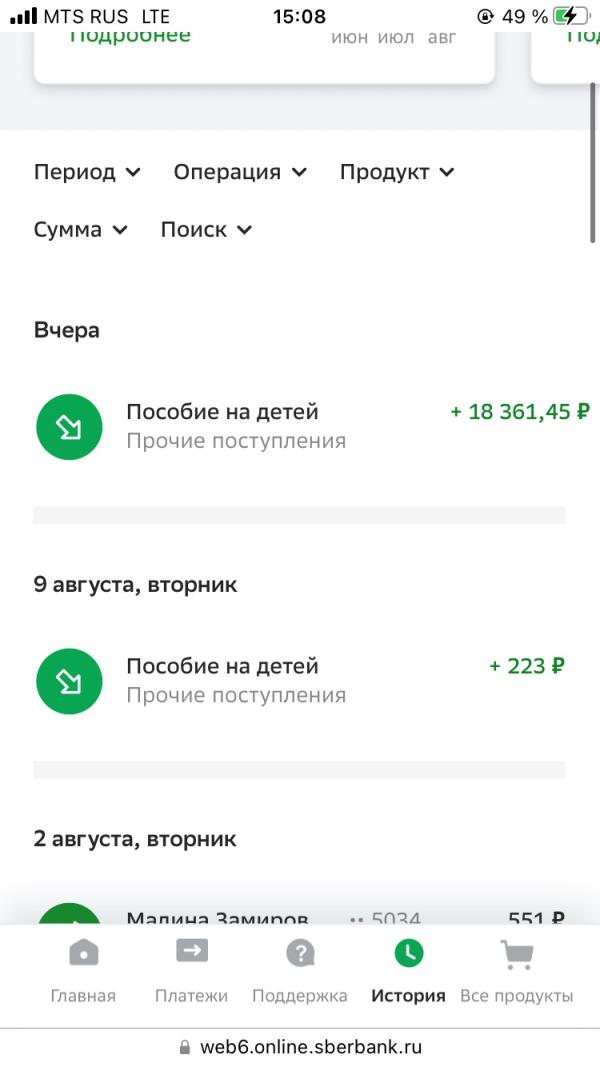Open the Поддержка question mark icon
The width and height of the screenshot is (600, 1066).
click(300, 953)
